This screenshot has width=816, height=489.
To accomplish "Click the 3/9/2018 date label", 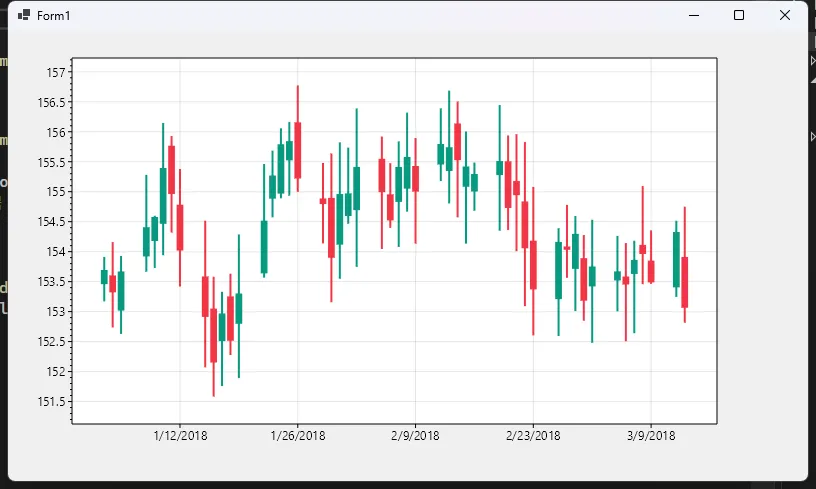I will pyautogui.click(x=651, y=435).
